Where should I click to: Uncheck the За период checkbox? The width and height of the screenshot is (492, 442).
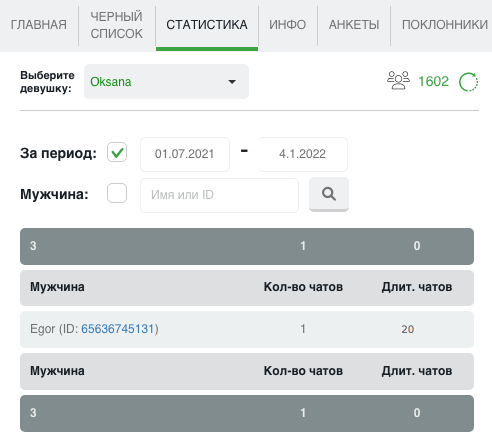(117, 152)
